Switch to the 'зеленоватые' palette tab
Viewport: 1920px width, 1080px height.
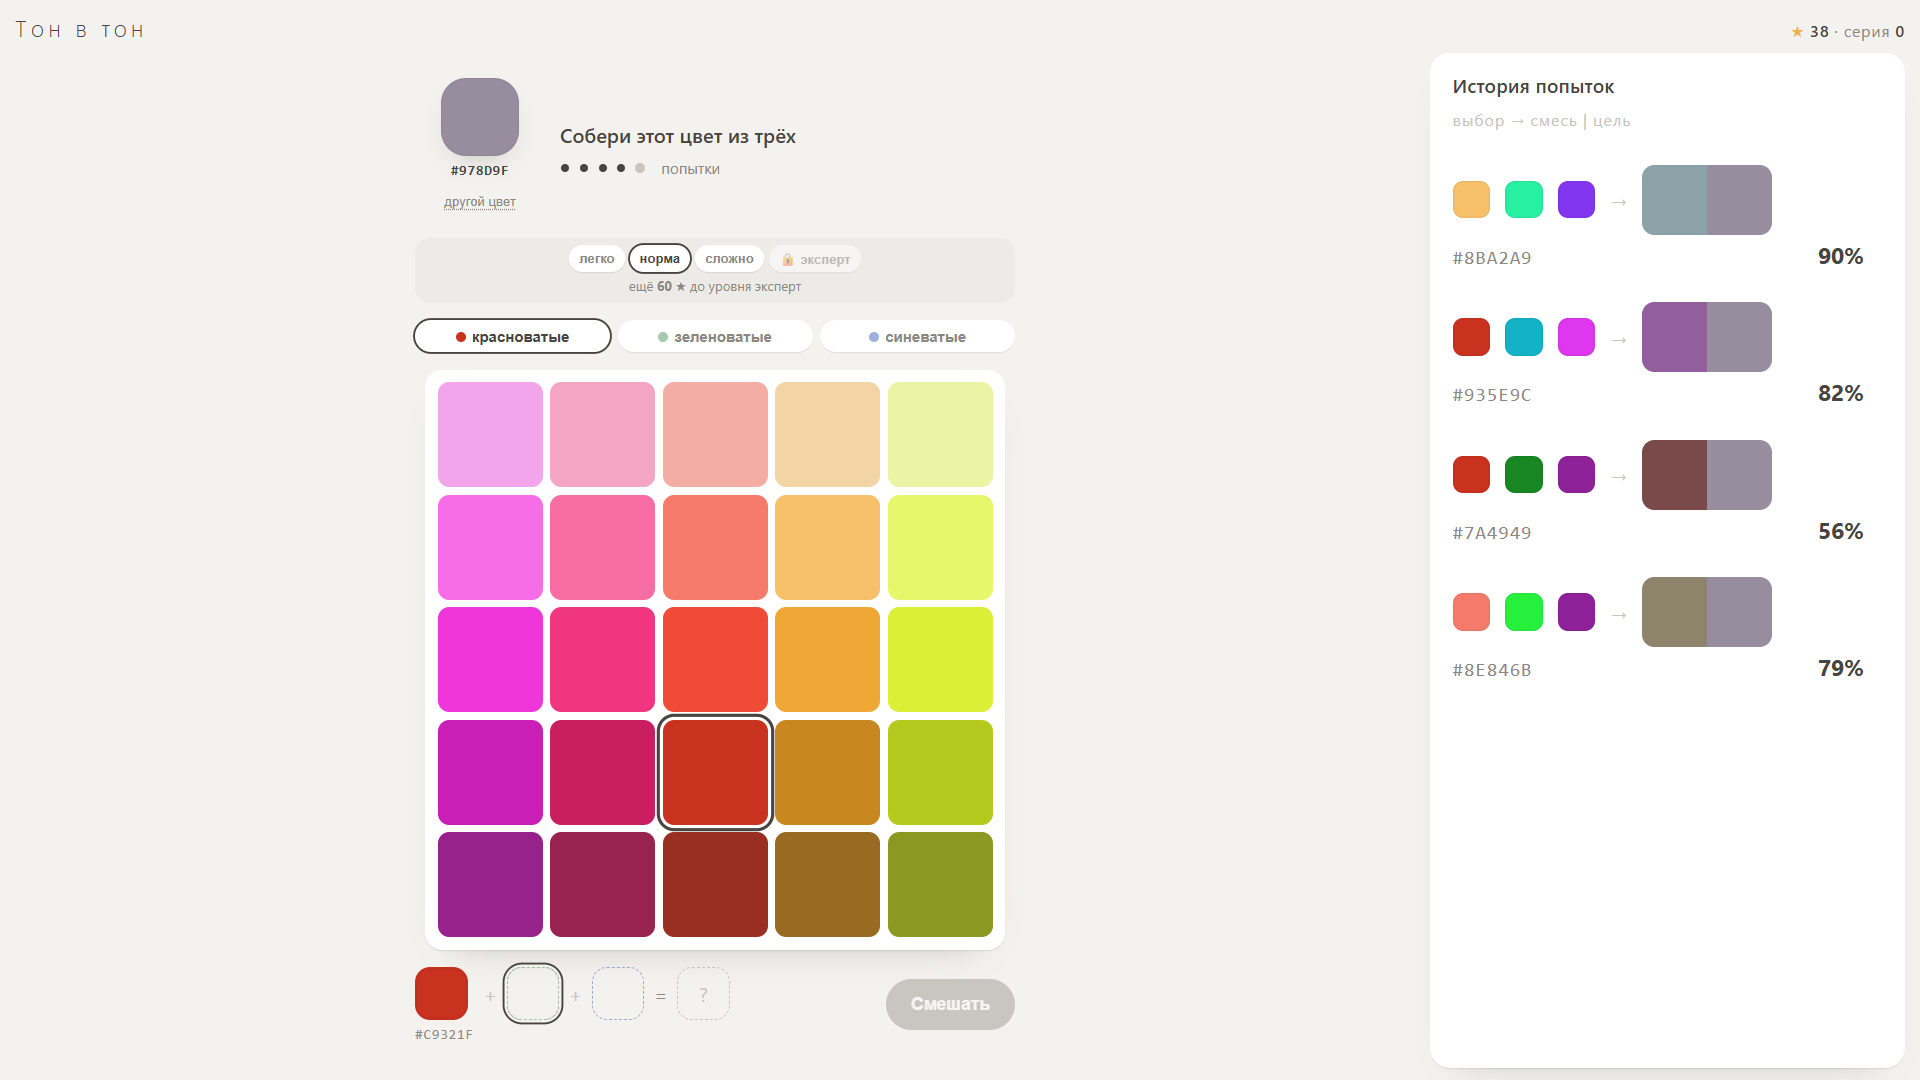[715, 337]
